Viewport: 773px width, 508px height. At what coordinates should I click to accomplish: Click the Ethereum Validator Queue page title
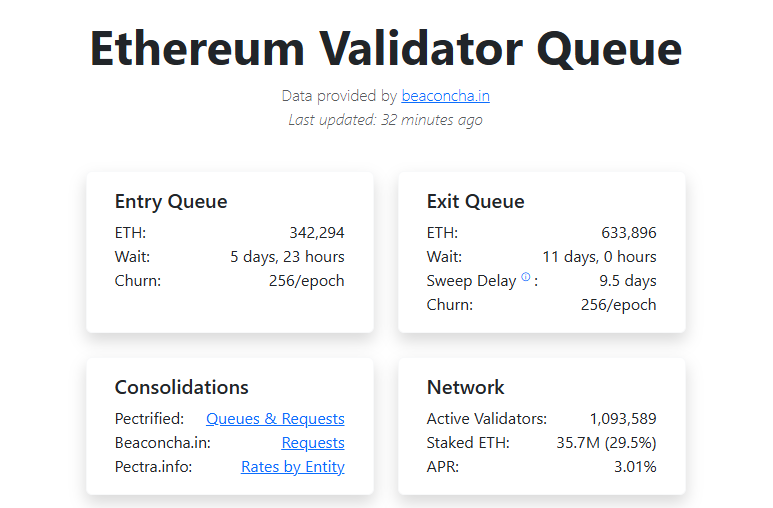(x=386, y=48)
